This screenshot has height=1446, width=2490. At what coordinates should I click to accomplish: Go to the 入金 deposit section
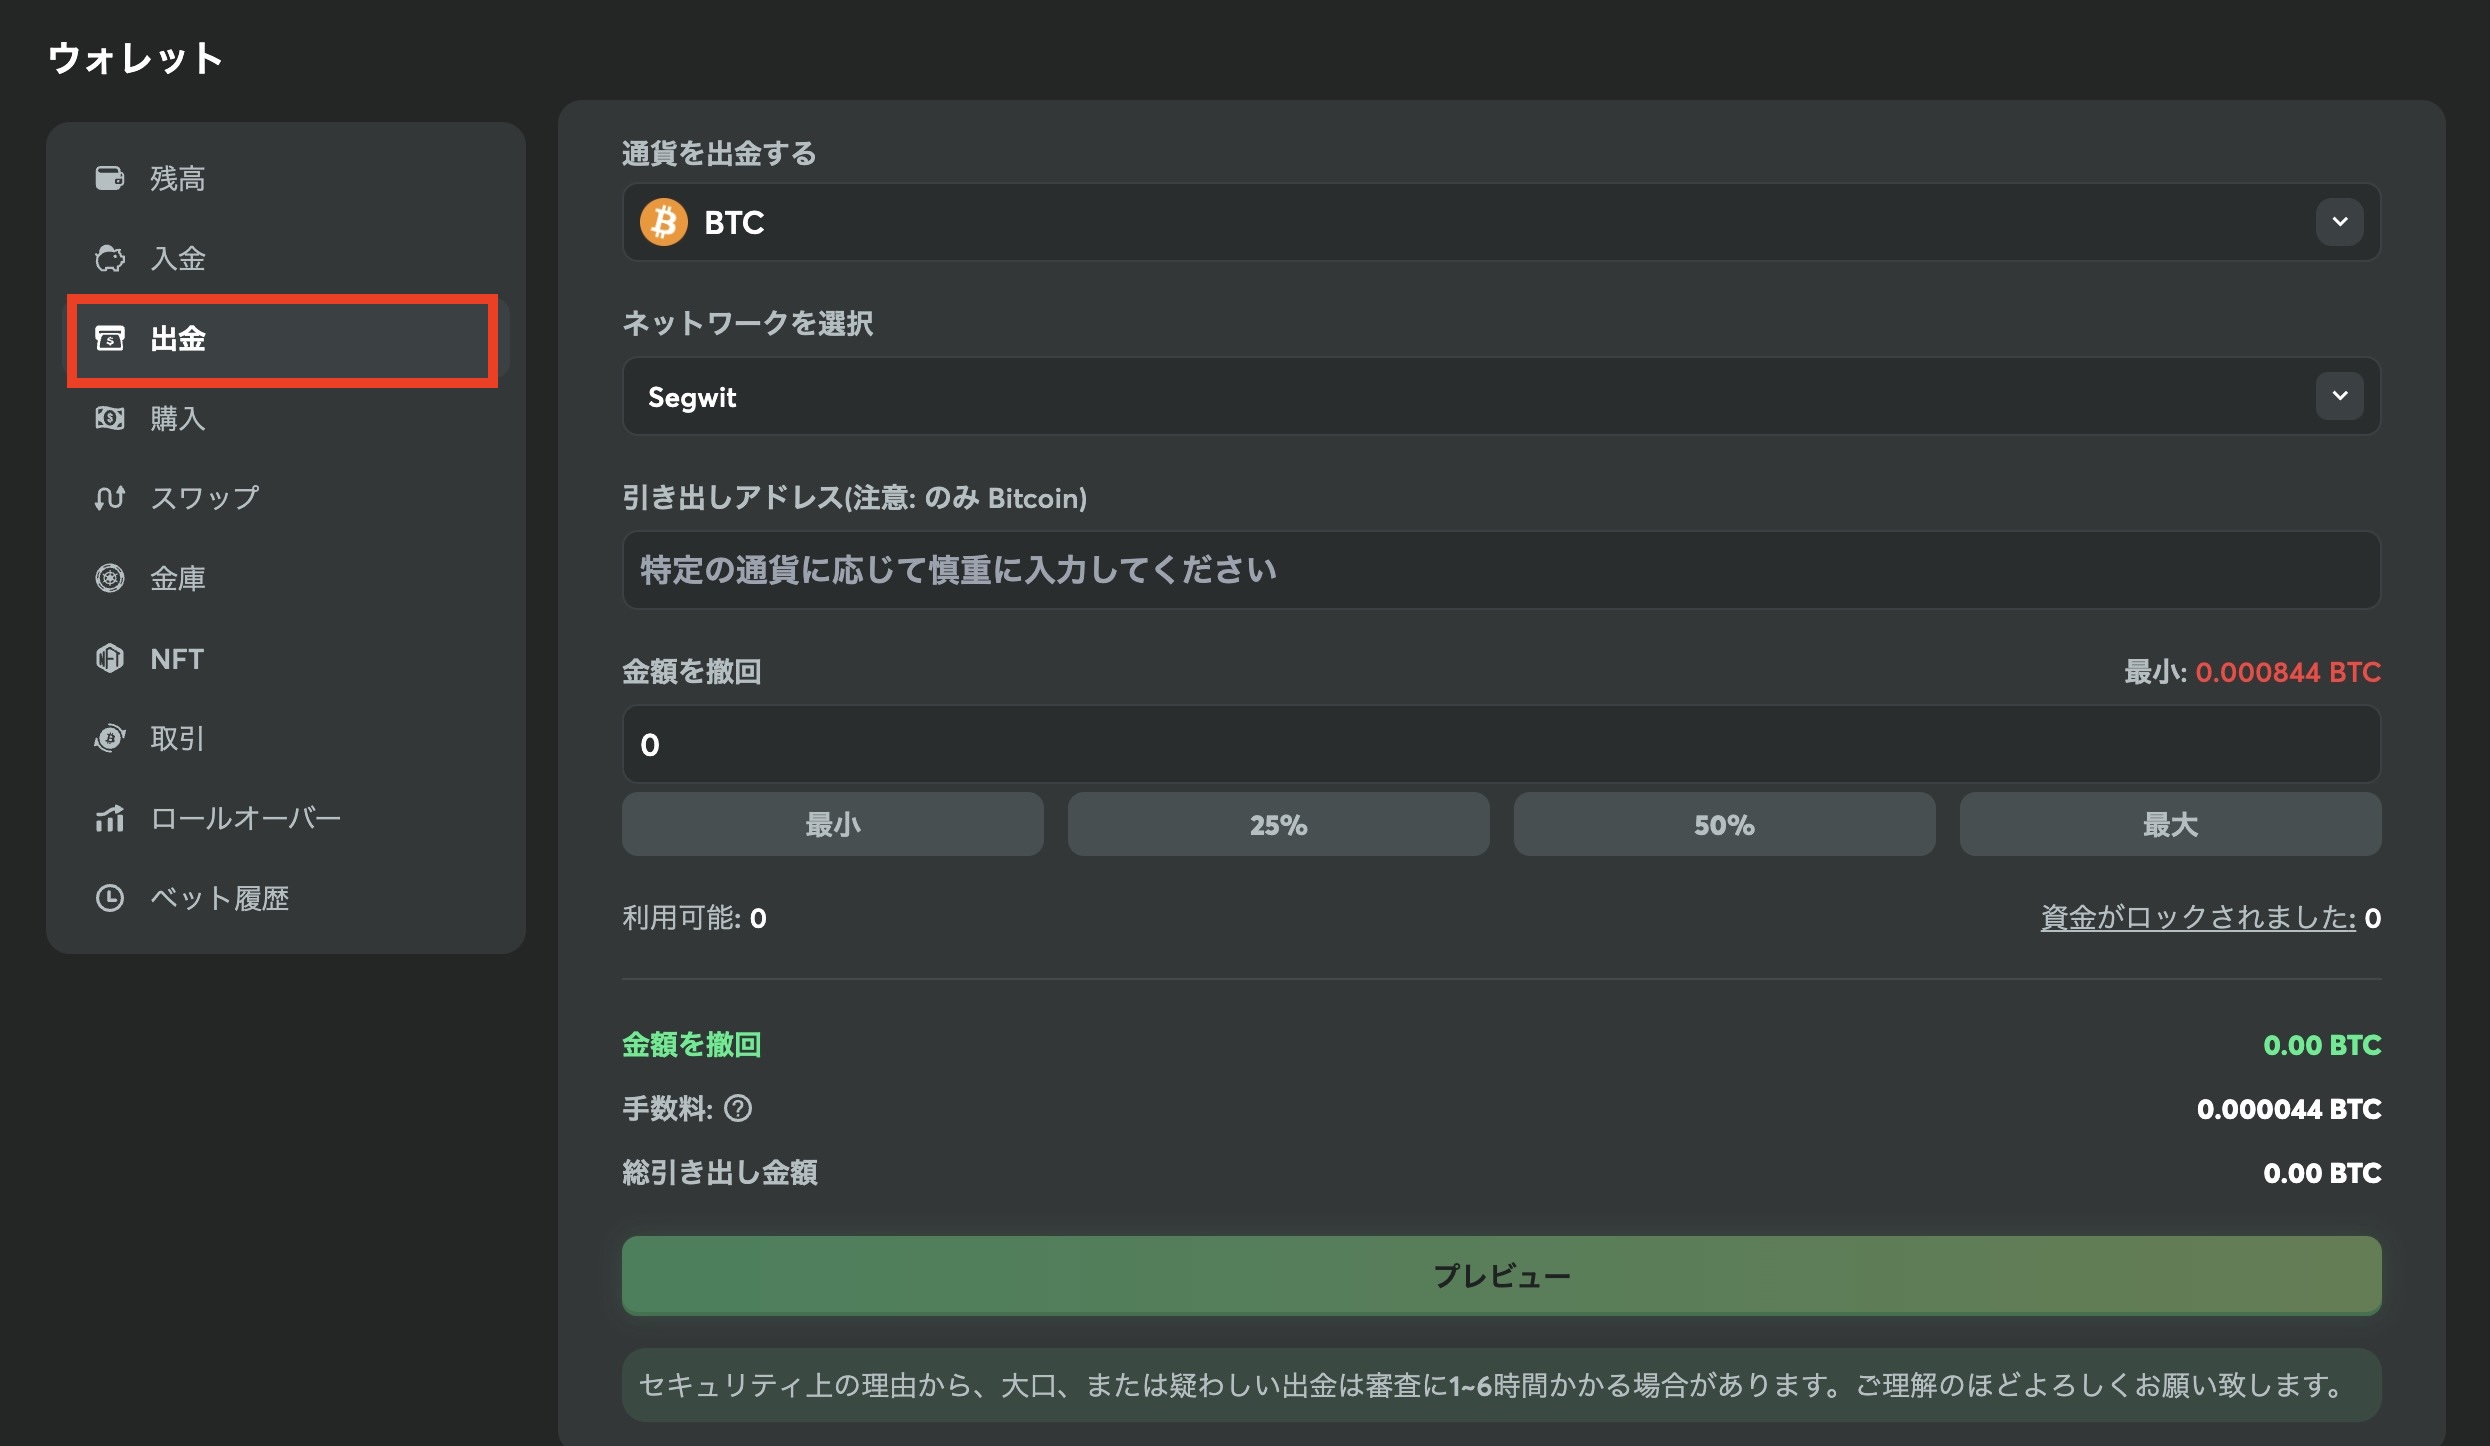pos(286,258)
